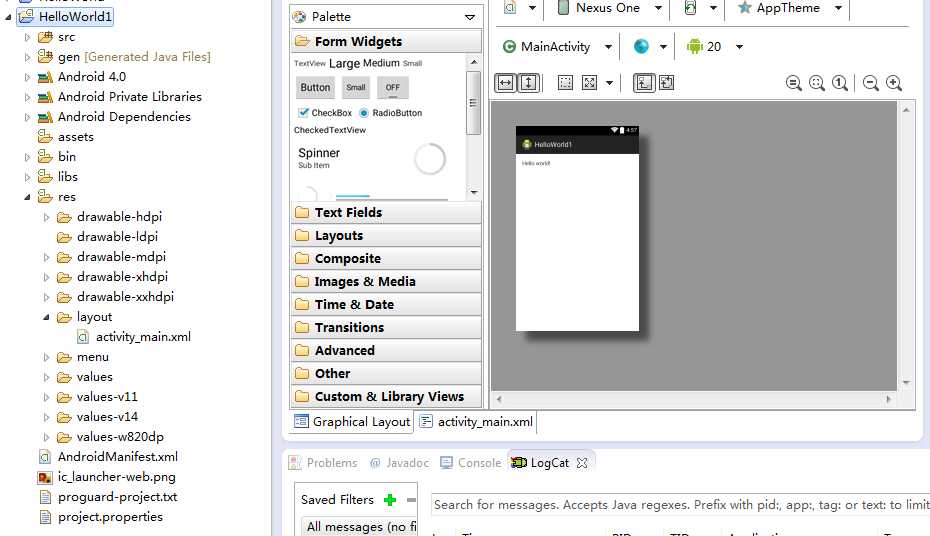The width and height of the screenshot is (930, 536).
Task: Zoom out the layout canvas
Action: coord(871,83)
